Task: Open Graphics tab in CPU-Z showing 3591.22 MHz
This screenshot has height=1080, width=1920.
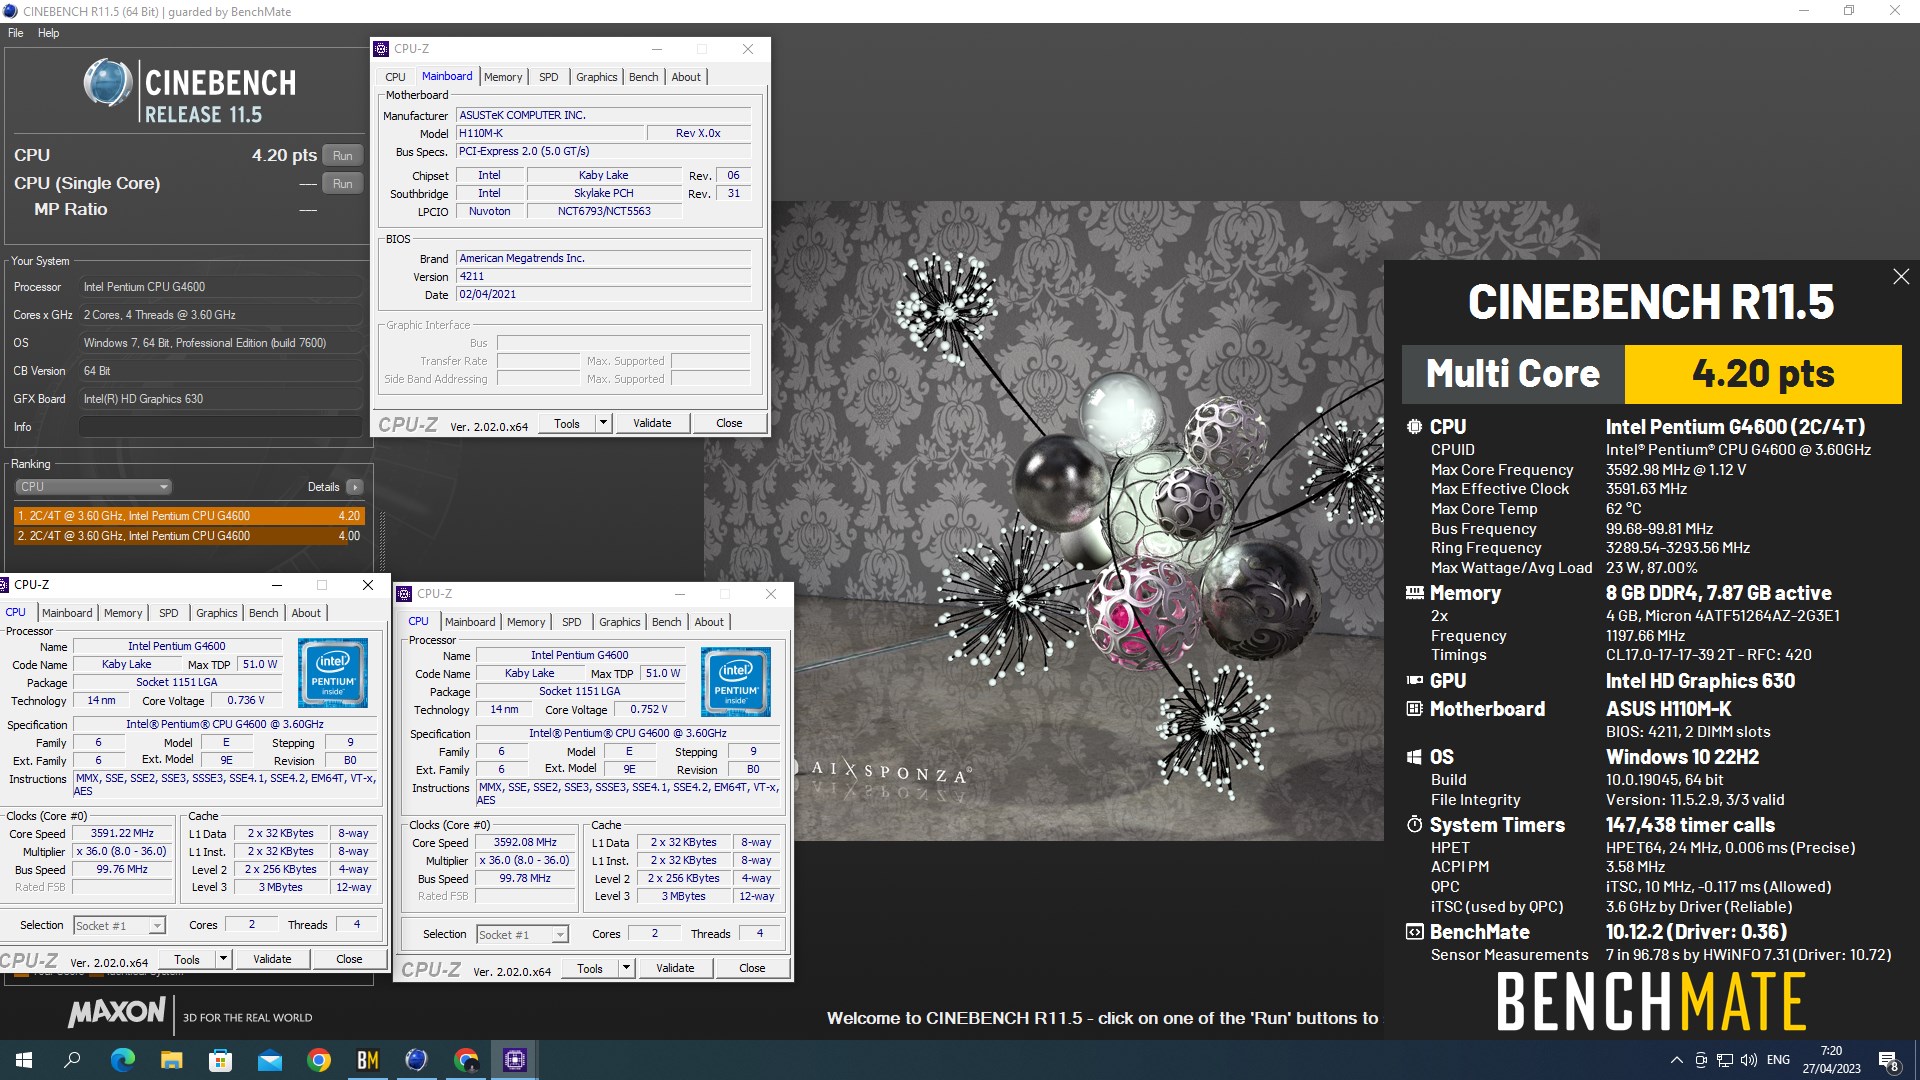Action: point(217,613)
